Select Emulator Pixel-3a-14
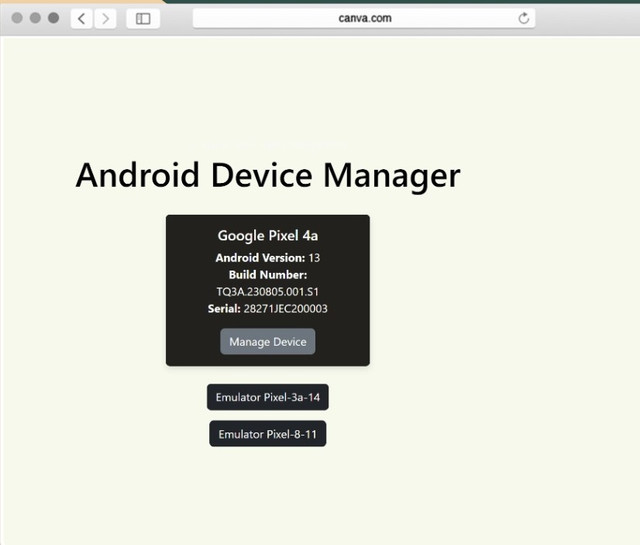Viewport: 640px width, 545px height. click(268, 397)
